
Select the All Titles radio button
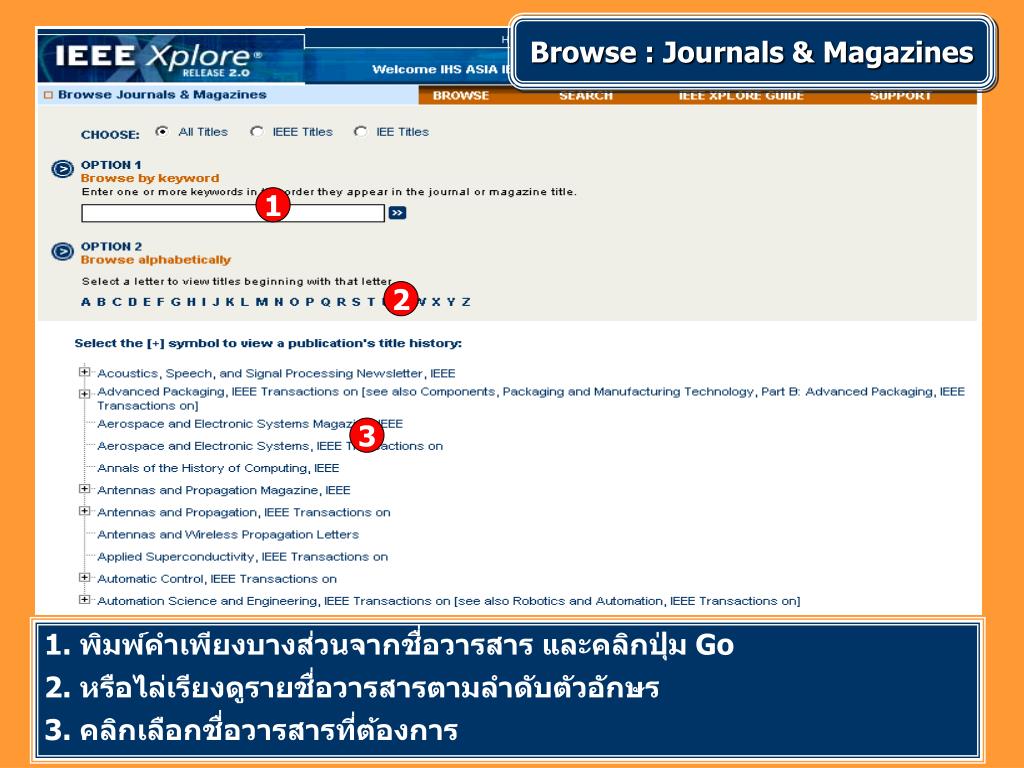coord(161,131)
